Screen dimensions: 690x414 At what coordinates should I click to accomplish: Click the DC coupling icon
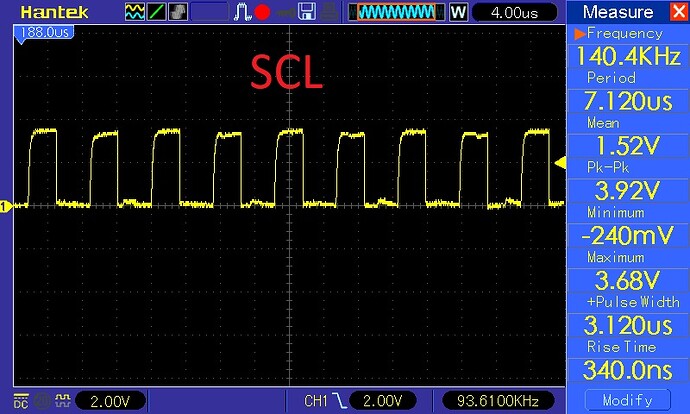coord(21,400)
